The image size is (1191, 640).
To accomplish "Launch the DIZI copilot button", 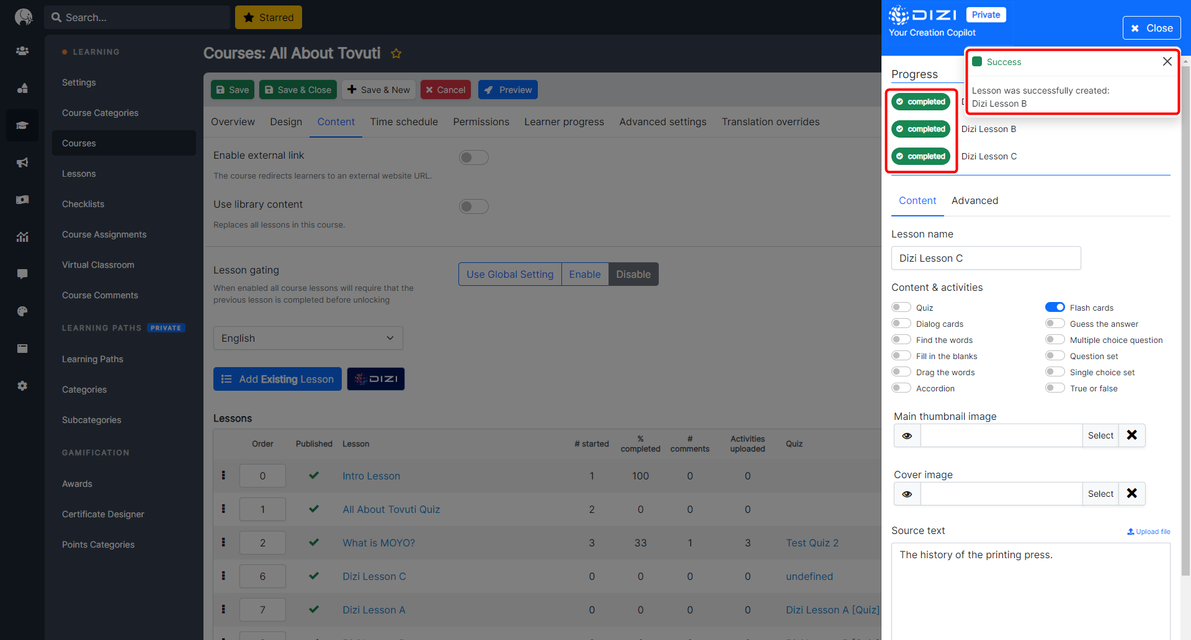I will pyautogui.click(x=376, y=379).
